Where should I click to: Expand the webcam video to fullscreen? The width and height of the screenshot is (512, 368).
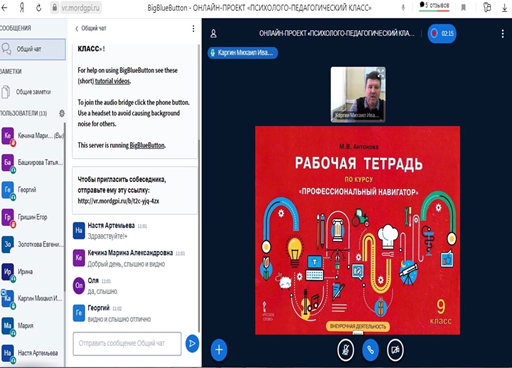coord(380,73)
